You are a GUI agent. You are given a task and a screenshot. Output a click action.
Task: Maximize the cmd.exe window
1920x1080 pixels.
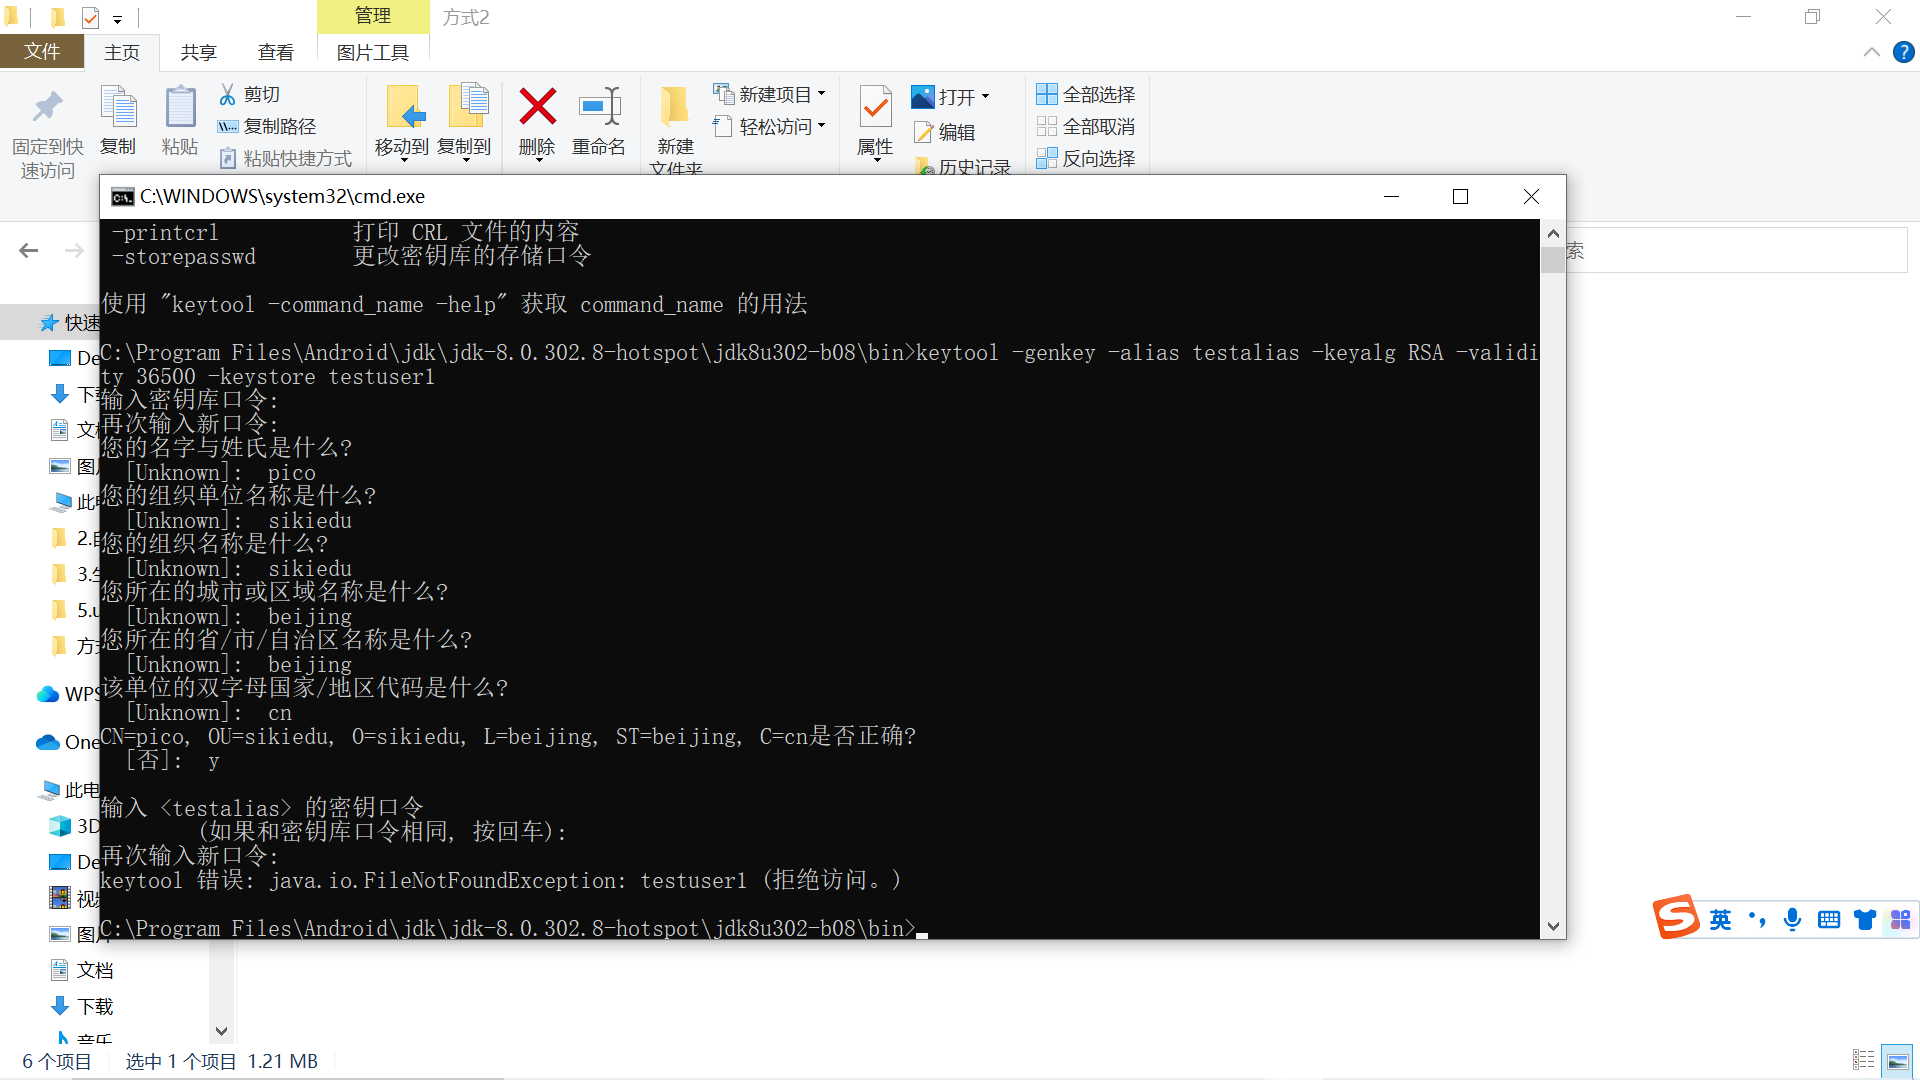pos(1460,197)
